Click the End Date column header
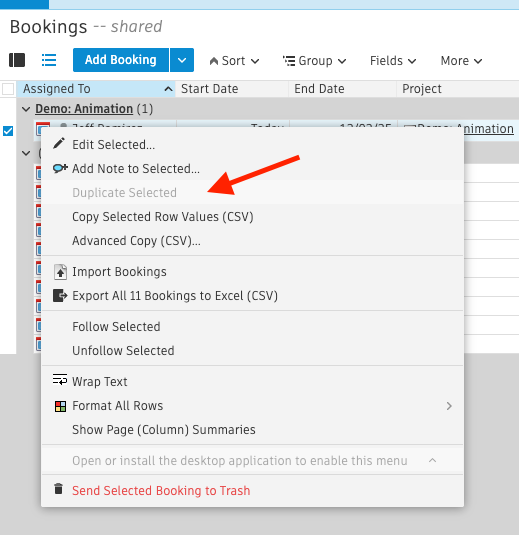The width and height of the screenshot is (519, 535). point(343,89)
